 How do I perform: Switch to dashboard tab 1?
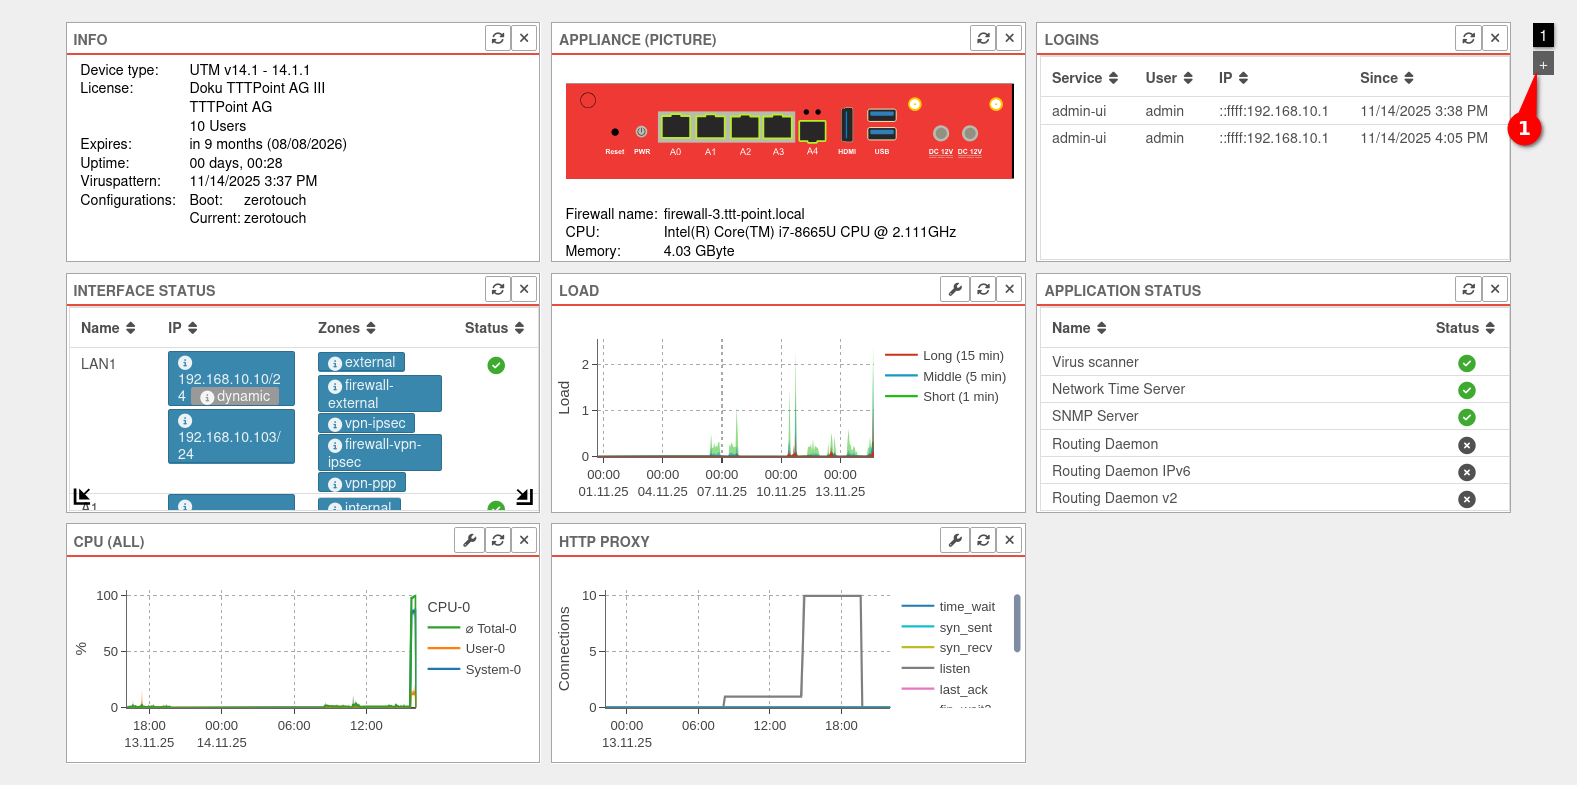coord(1543,36)
